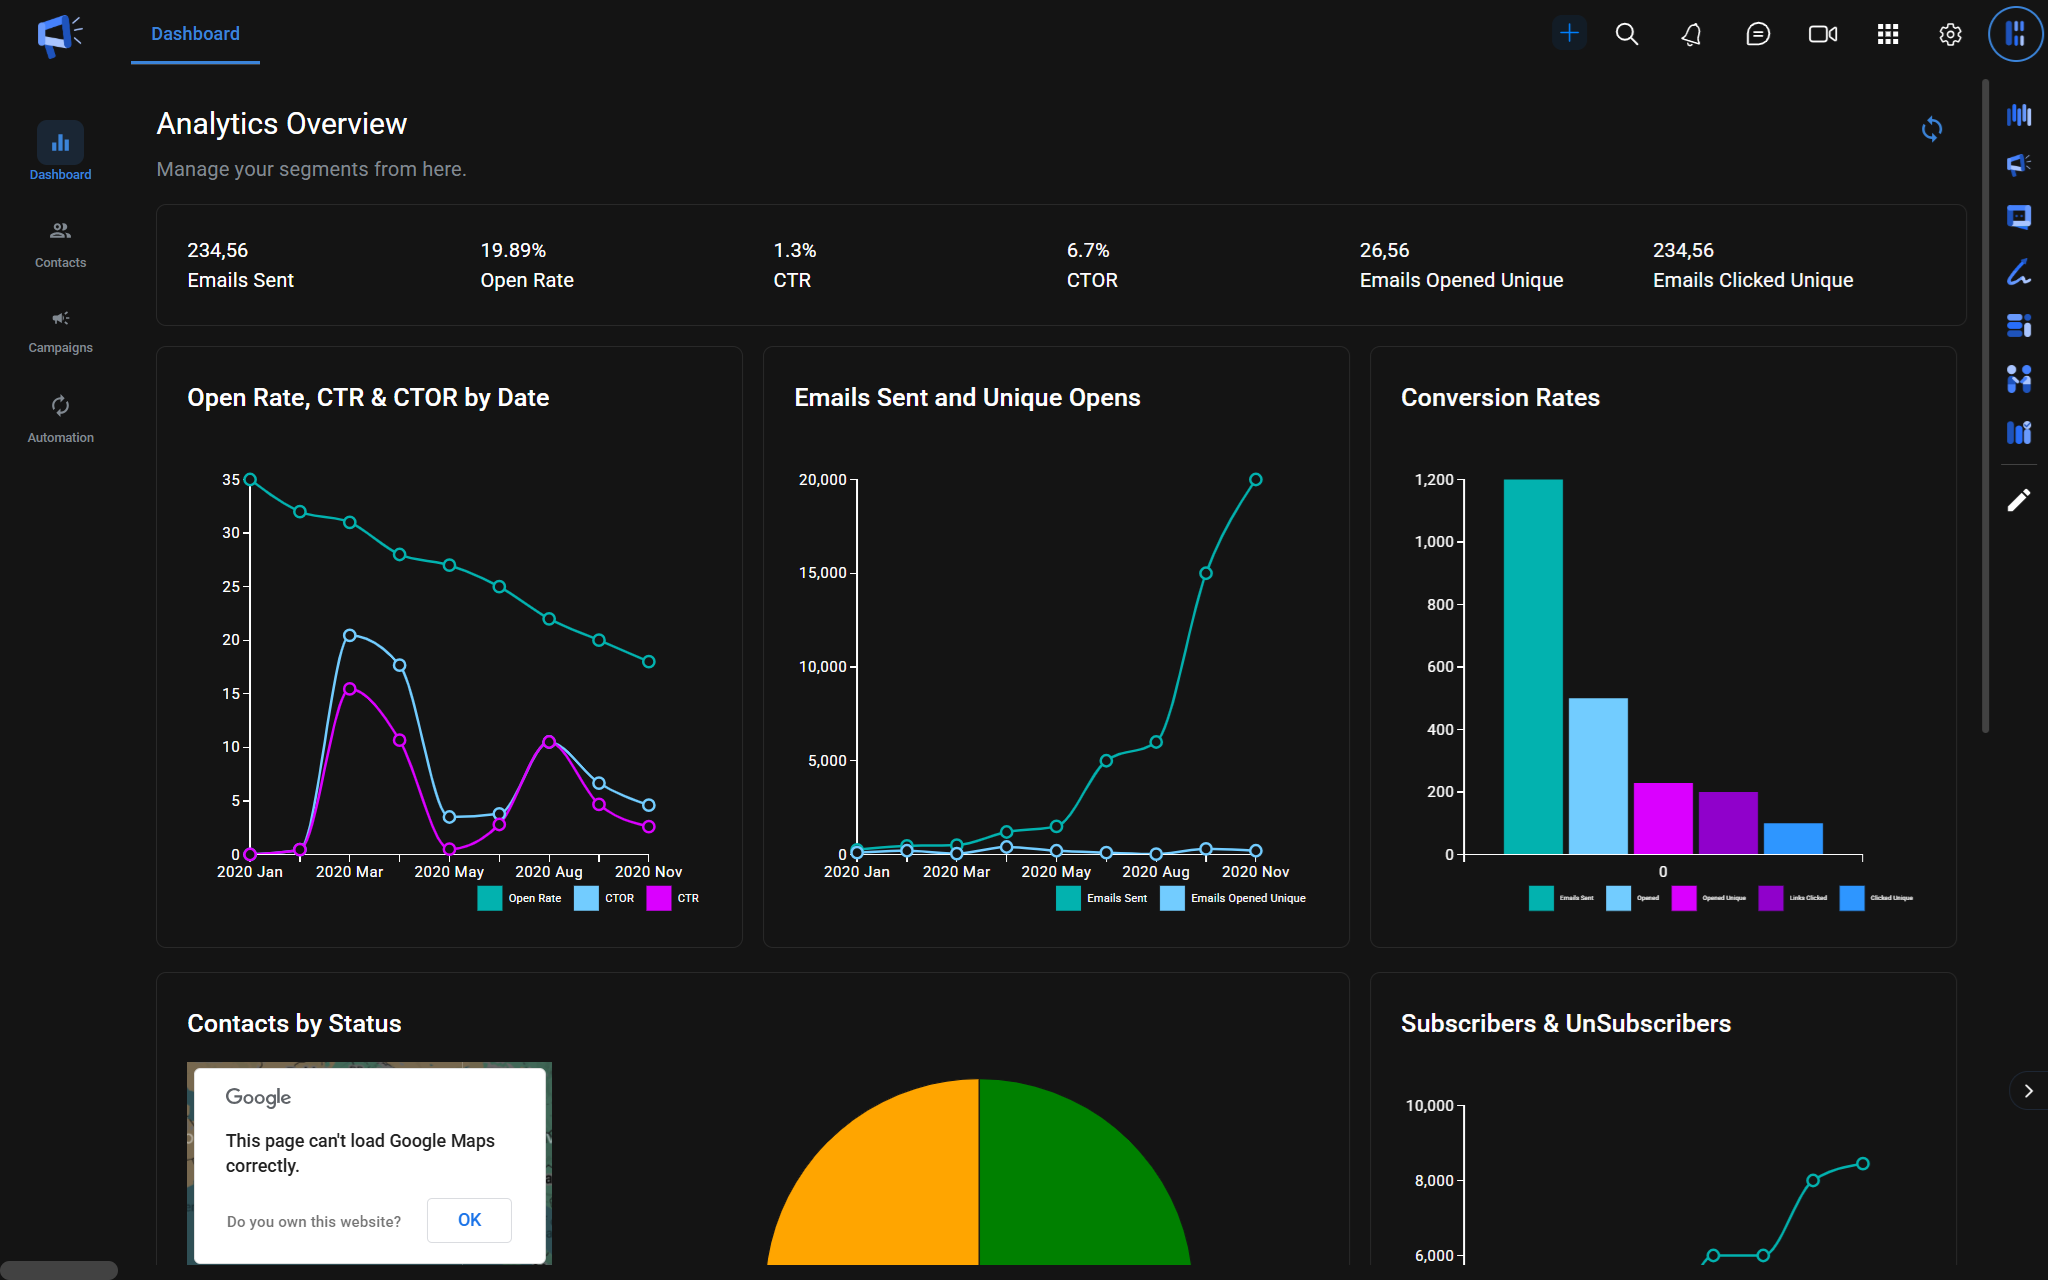Expand right side panel chevron arrow
Viewport: 2048px width, 1280px height.
click(2028, 1091)
